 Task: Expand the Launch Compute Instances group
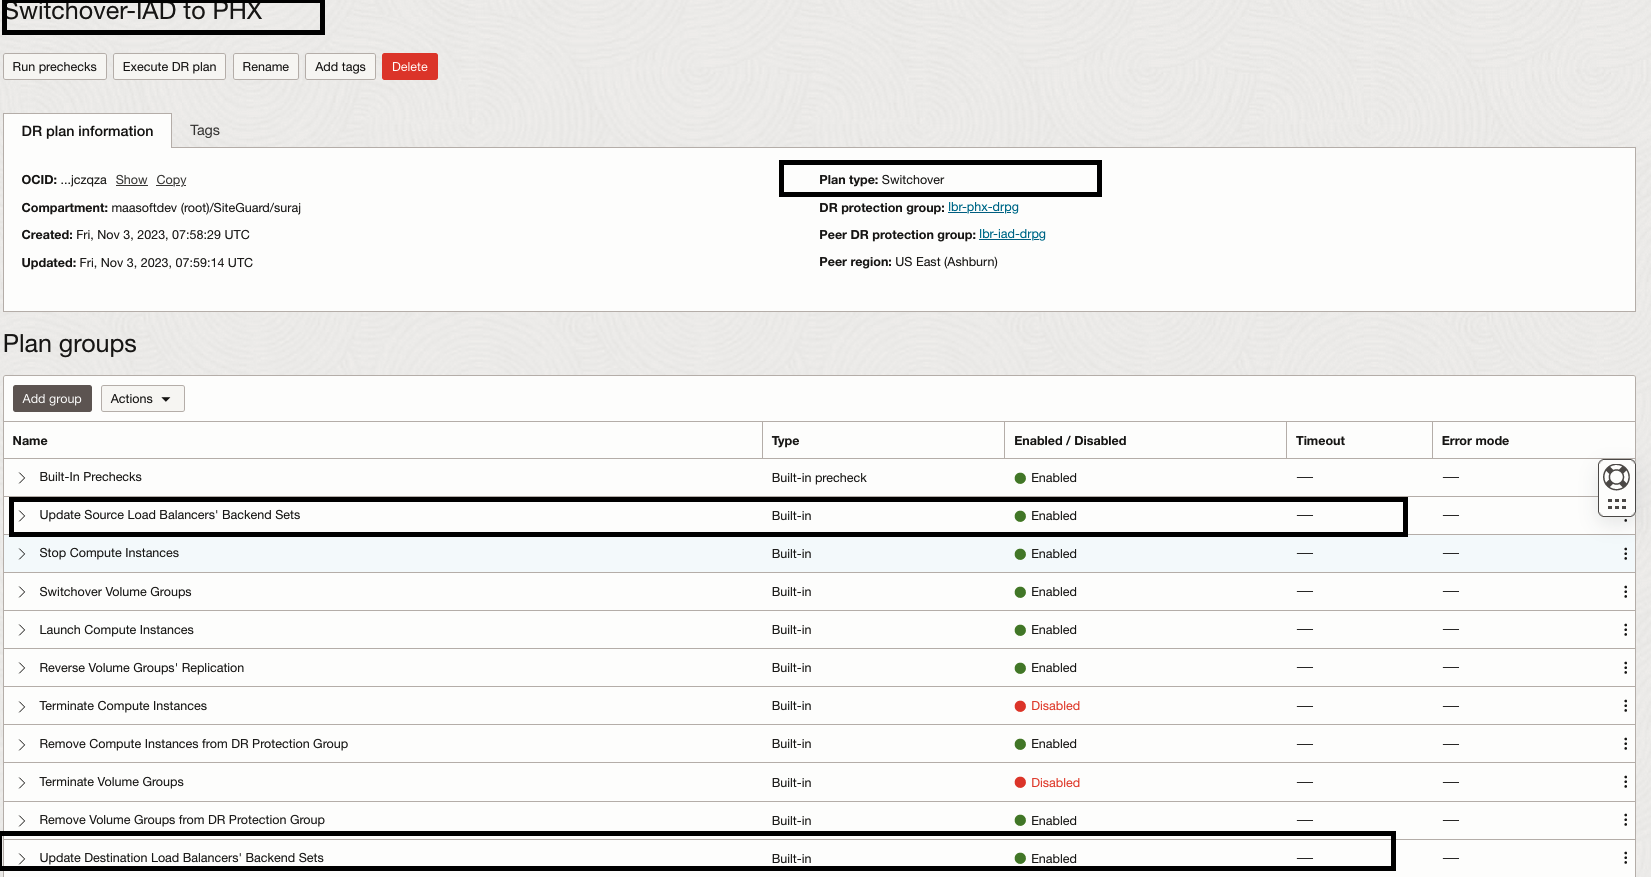tap(22, 630)
